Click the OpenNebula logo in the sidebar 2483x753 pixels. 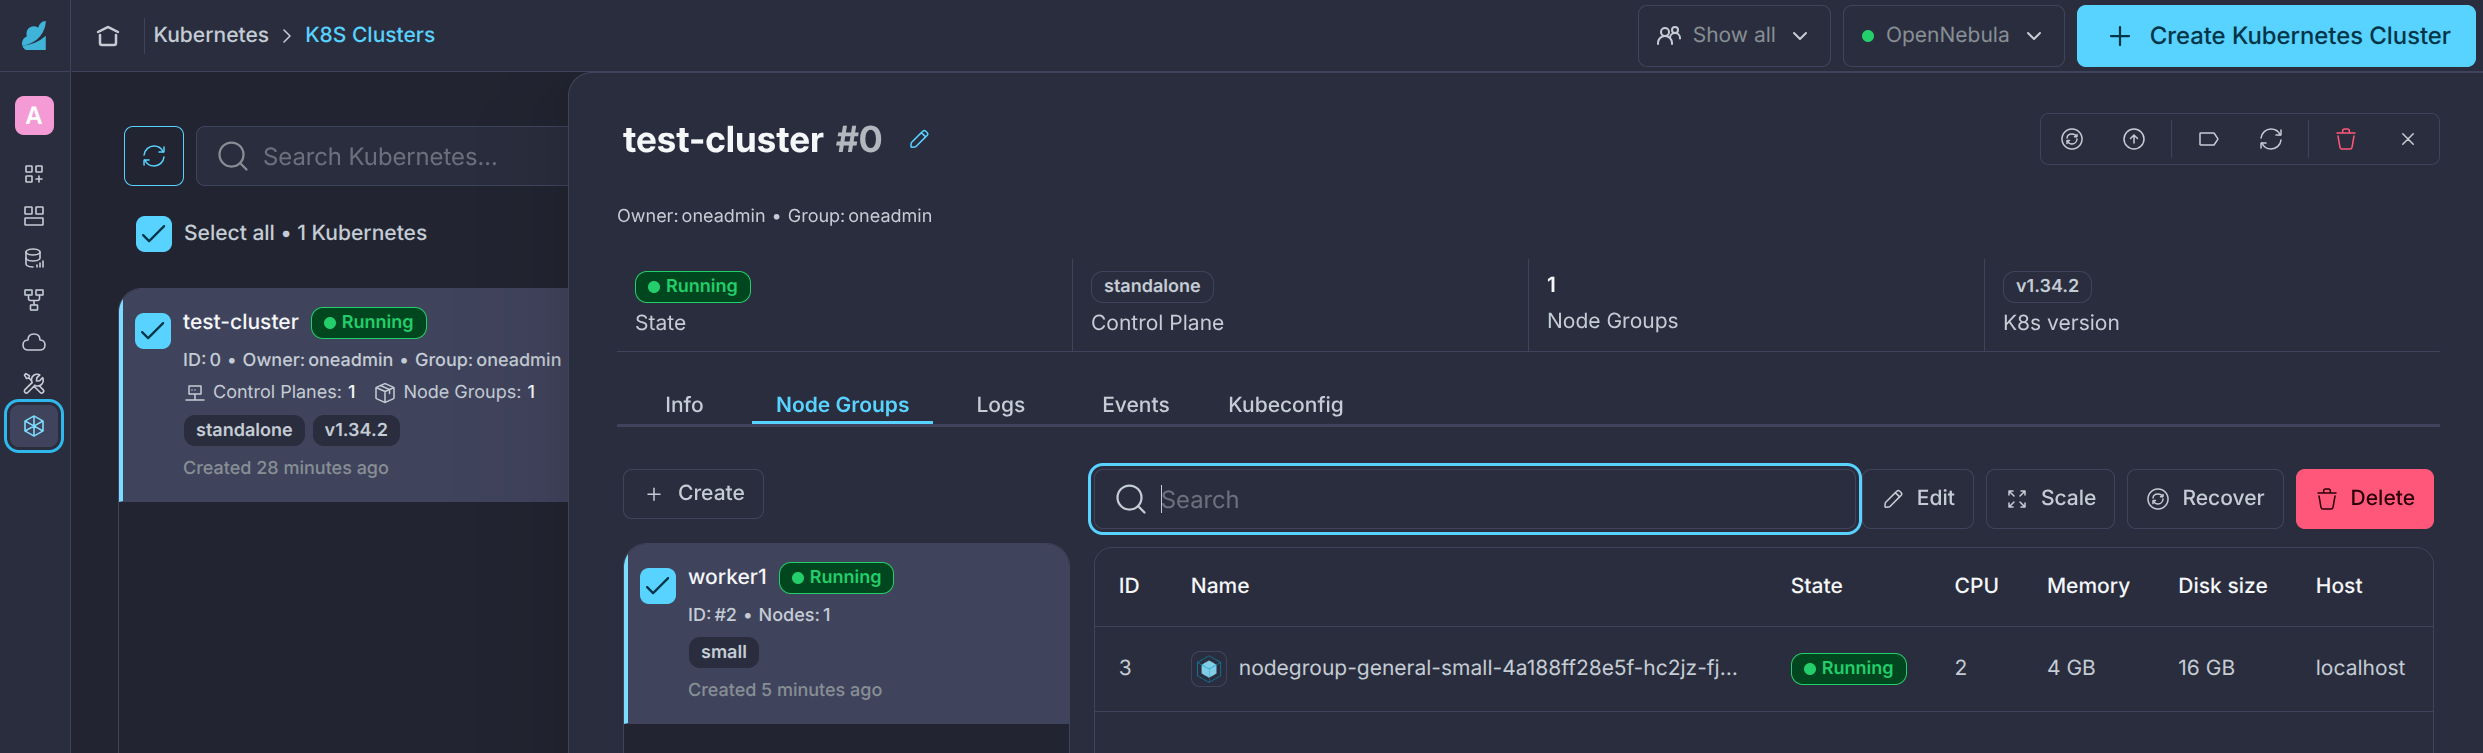point(35,36)
